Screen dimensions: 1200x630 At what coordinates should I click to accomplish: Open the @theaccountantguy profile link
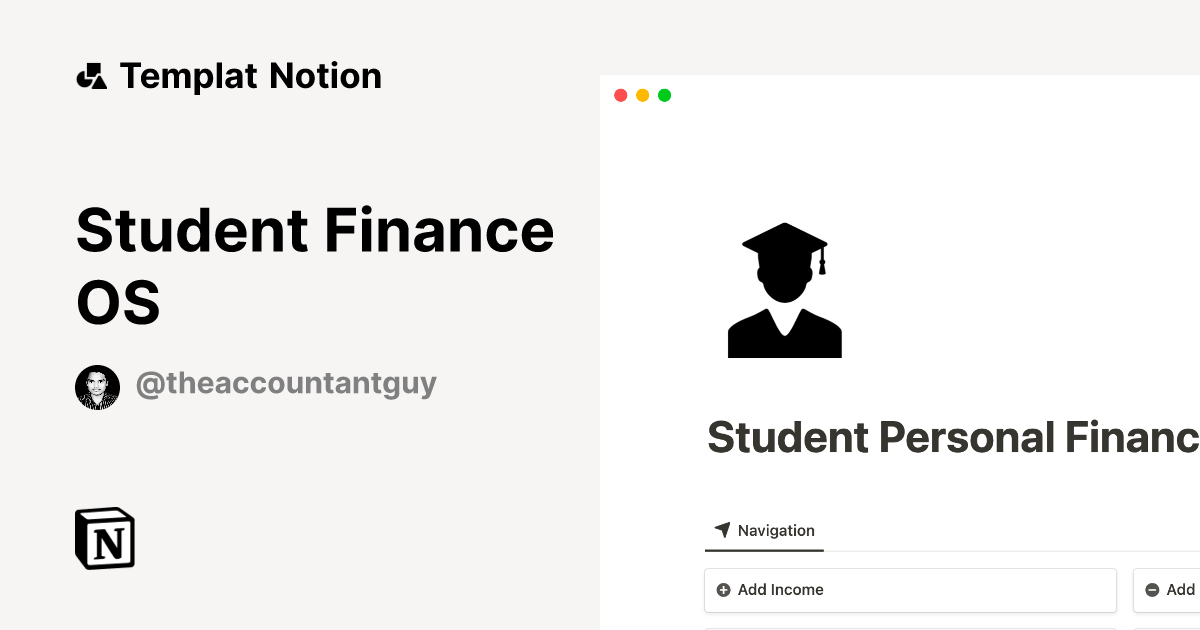pos(287,383)
